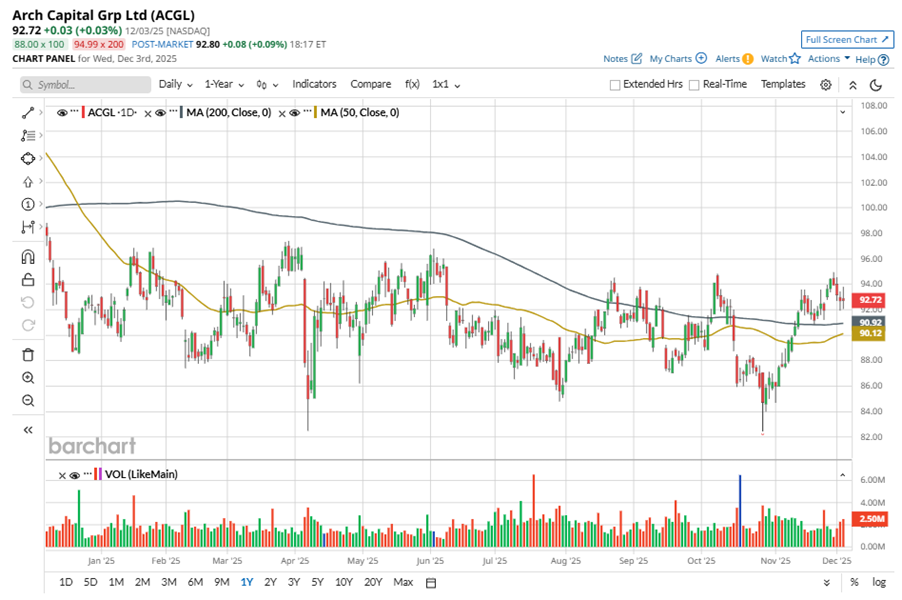This screenshot has width=902, height=600.
Task: Collapse the left drawing toolbar
Action: click(x=28, y=430)
